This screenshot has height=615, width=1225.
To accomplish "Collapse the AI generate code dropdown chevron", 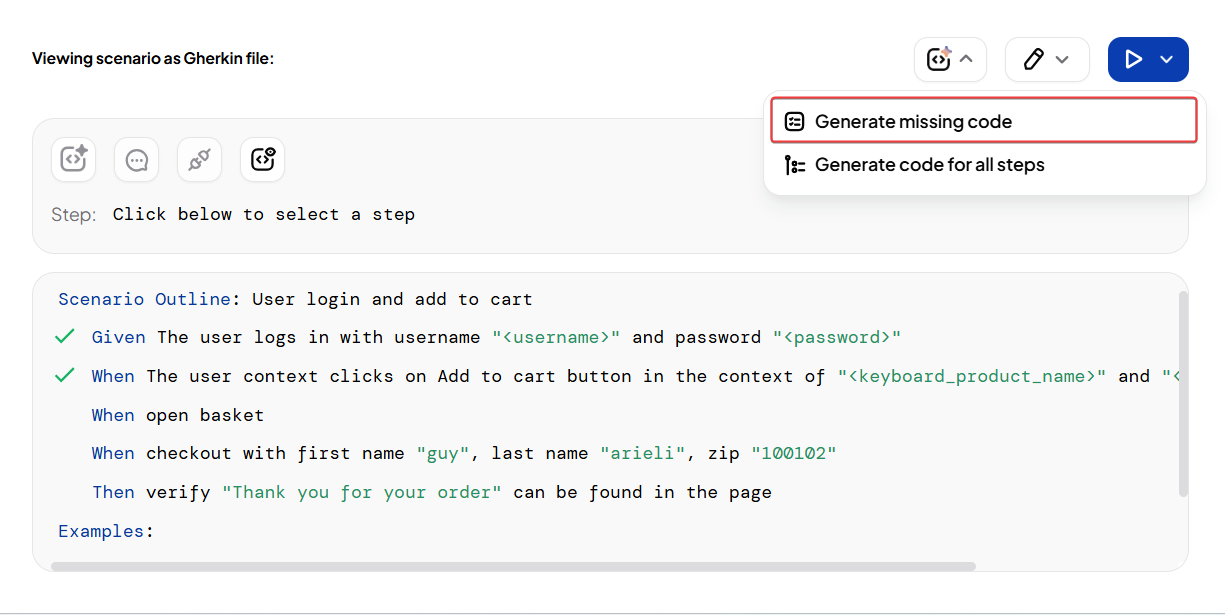I will coord(966,60).
